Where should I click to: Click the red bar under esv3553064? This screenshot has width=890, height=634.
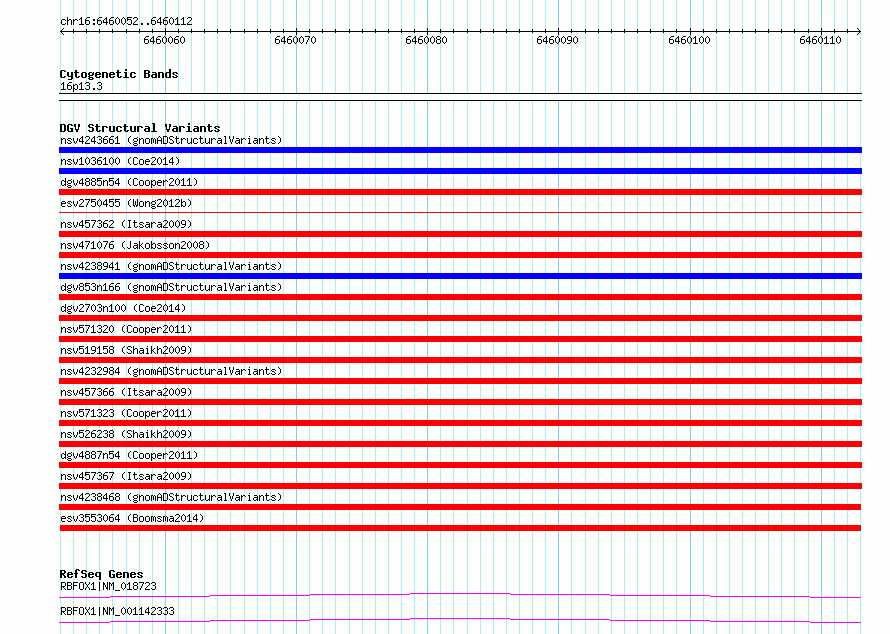pyautogui.click(x=460, y=528)
